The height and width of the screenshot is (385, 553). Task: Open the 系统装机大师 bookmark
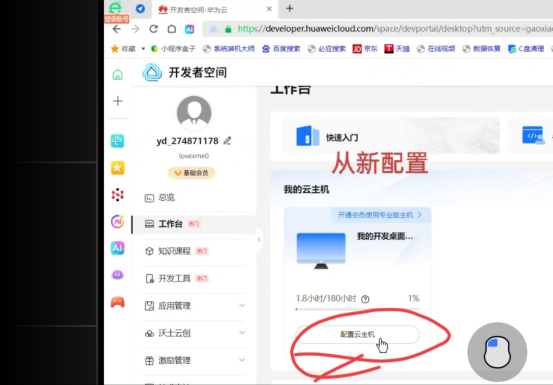pyautogui.click(x=229, y=49)
